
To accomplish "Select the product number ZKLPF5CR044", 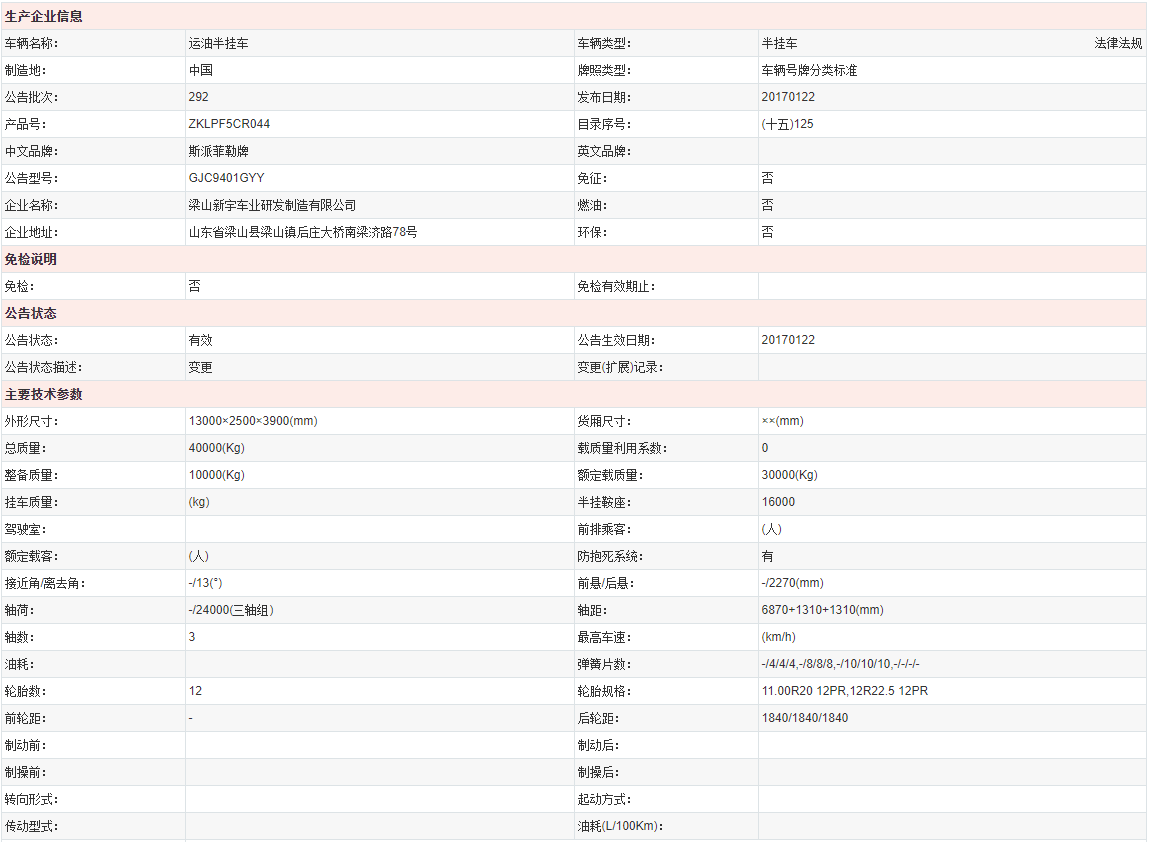I will 229,125.
